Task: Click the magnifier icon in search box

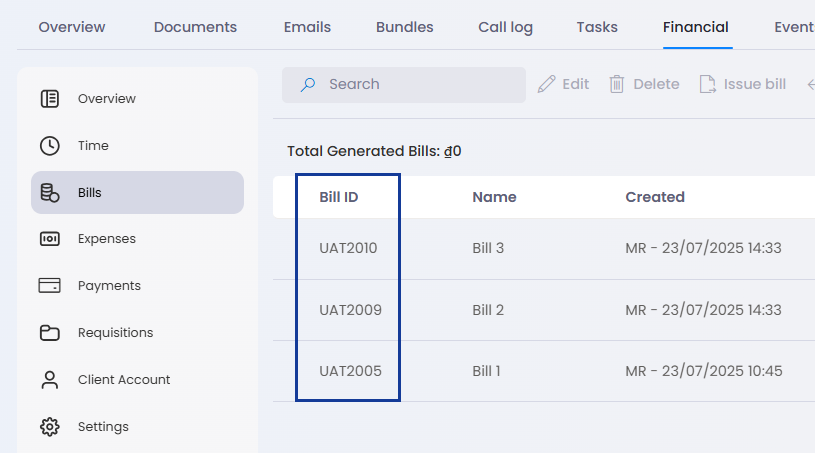Action: pos(308,85)
